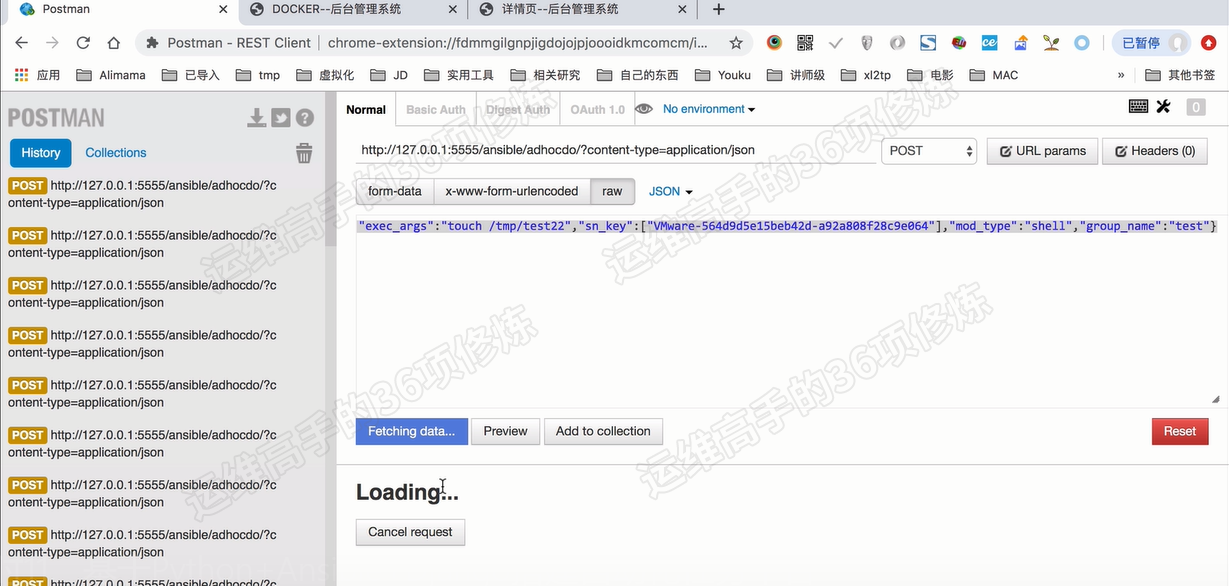Switch to the Collections tab in sidebar
1229x586 pixels.
point(116,153)
